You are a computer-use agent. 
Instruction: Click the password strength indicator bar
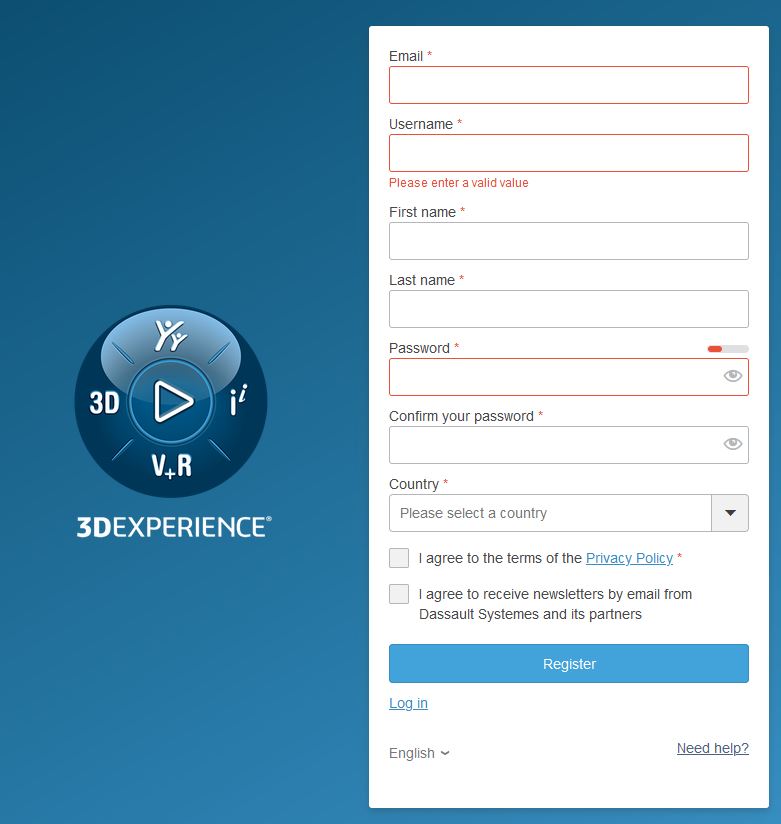point(727,349)
